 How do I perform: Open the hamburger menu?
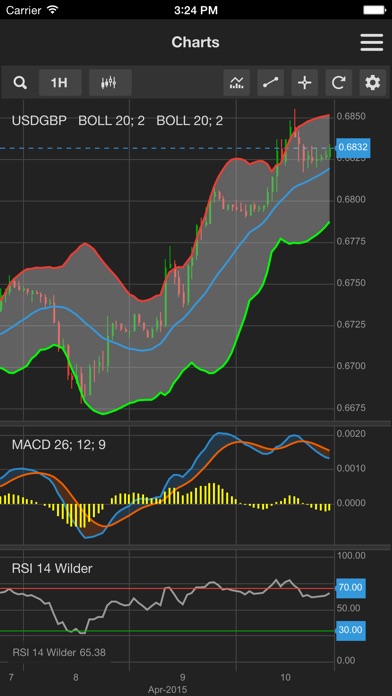tap(372, 43)
